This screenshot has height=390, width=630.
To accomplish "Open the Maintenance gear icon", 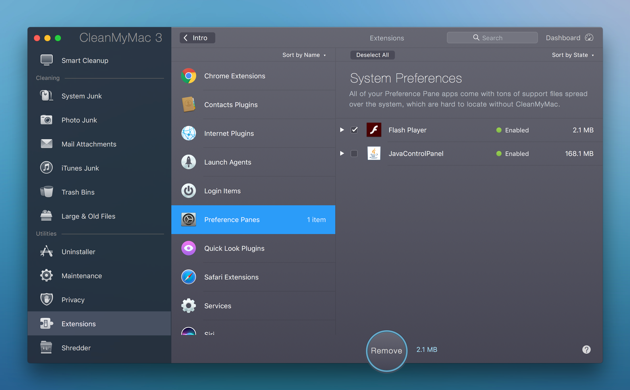I will pos(46,275).
